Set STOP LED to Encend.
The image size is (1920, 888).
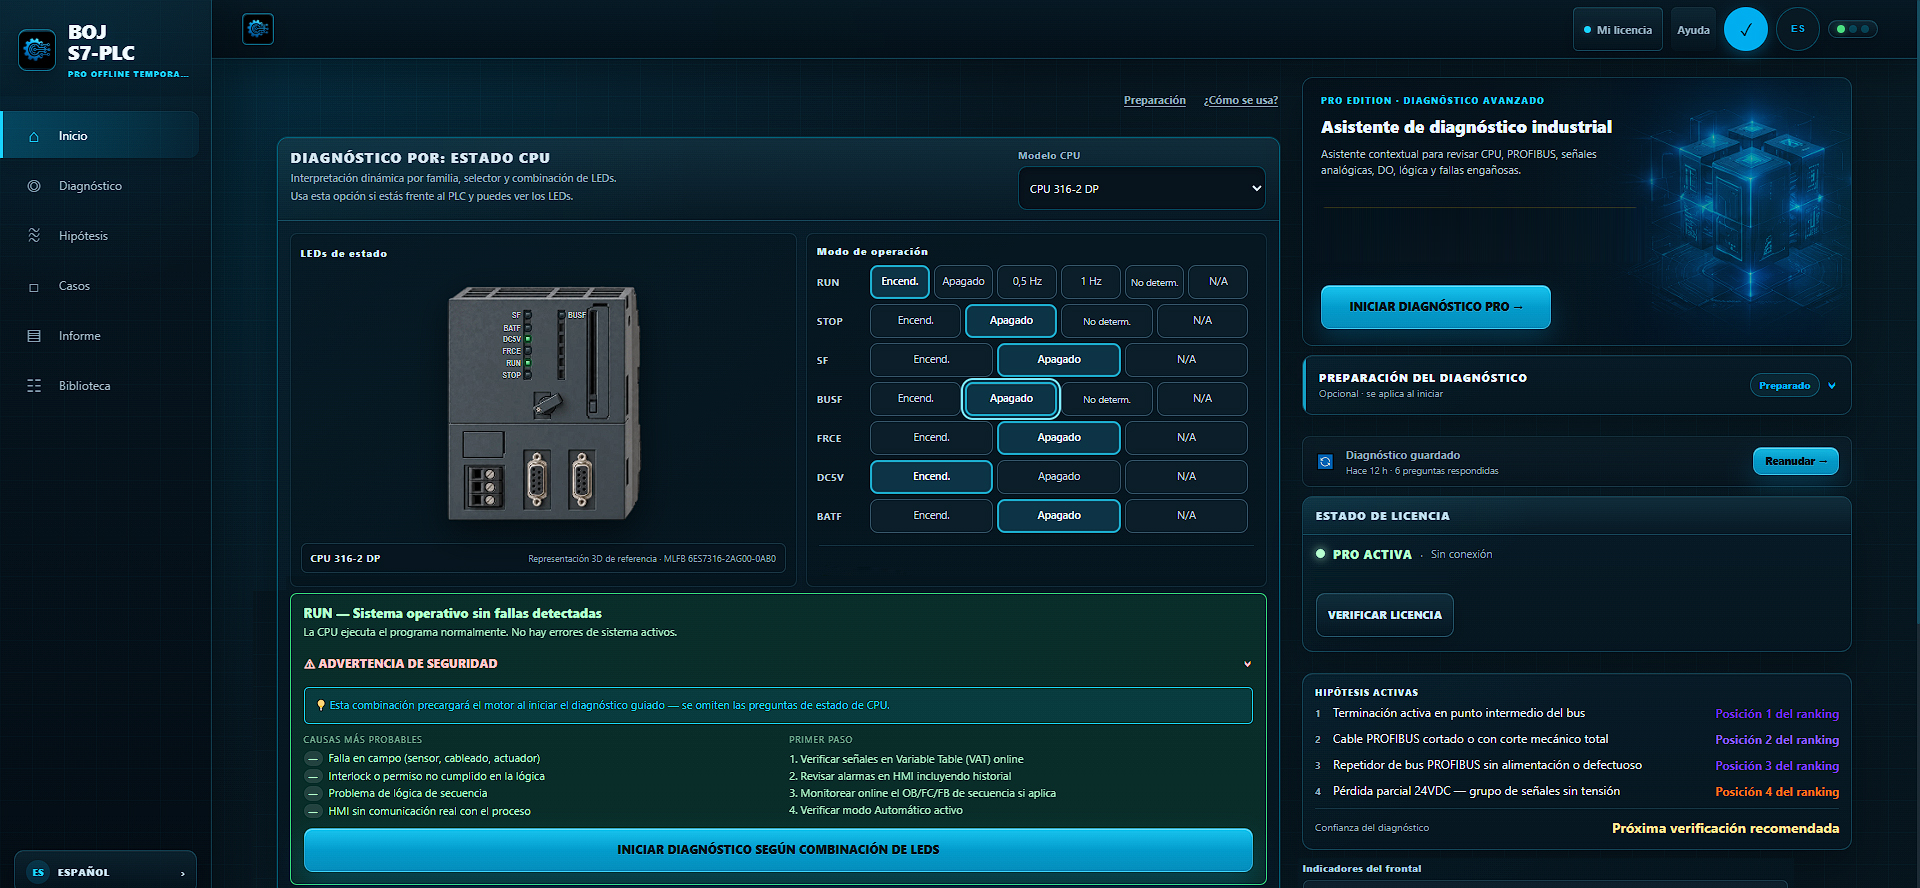[915, 321]
